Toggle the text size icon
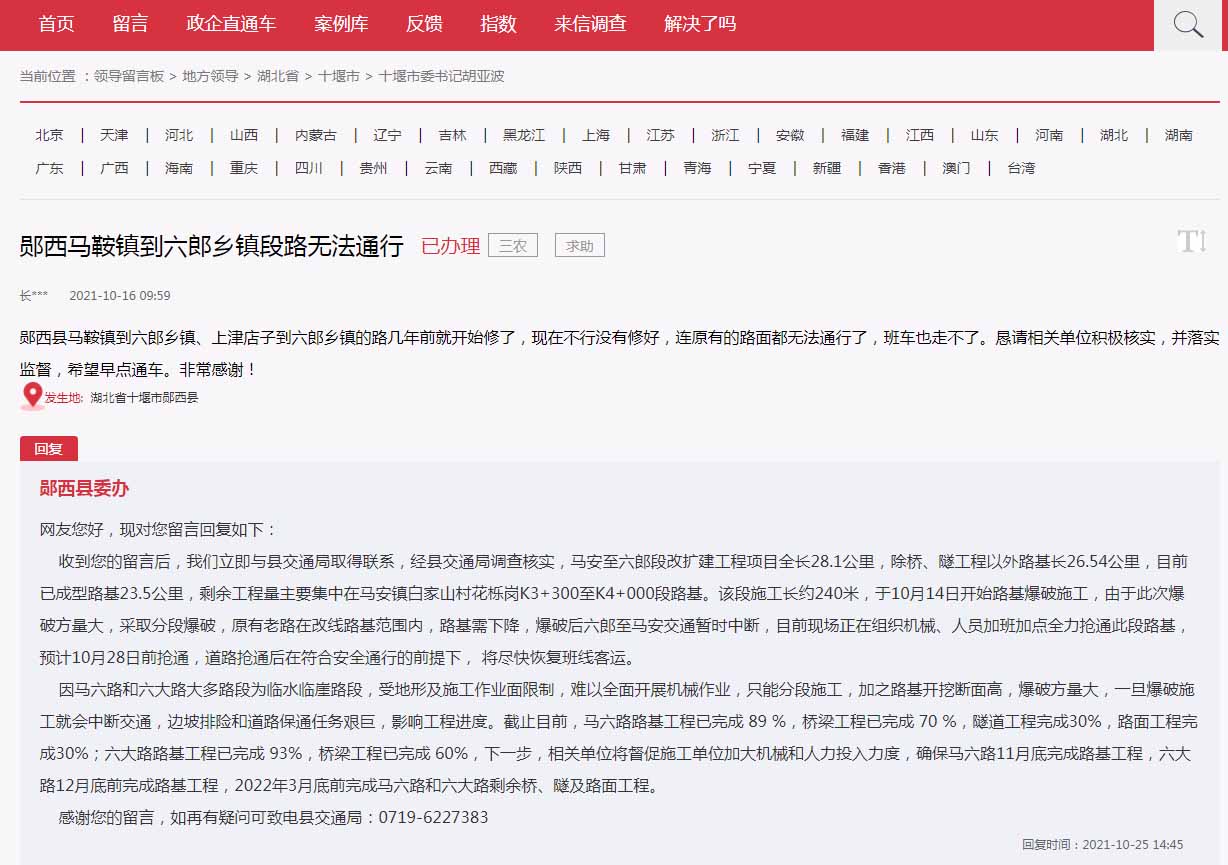 (x=1191, y=241)
